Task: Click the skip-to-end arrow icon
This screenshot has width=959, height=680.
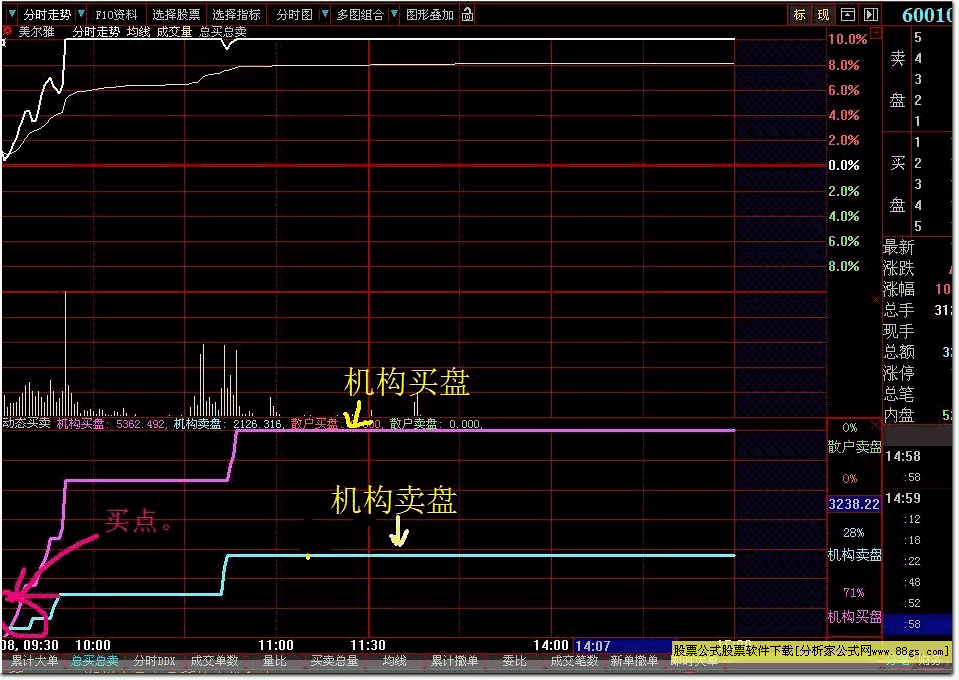Action: click(x=871, y=15)
